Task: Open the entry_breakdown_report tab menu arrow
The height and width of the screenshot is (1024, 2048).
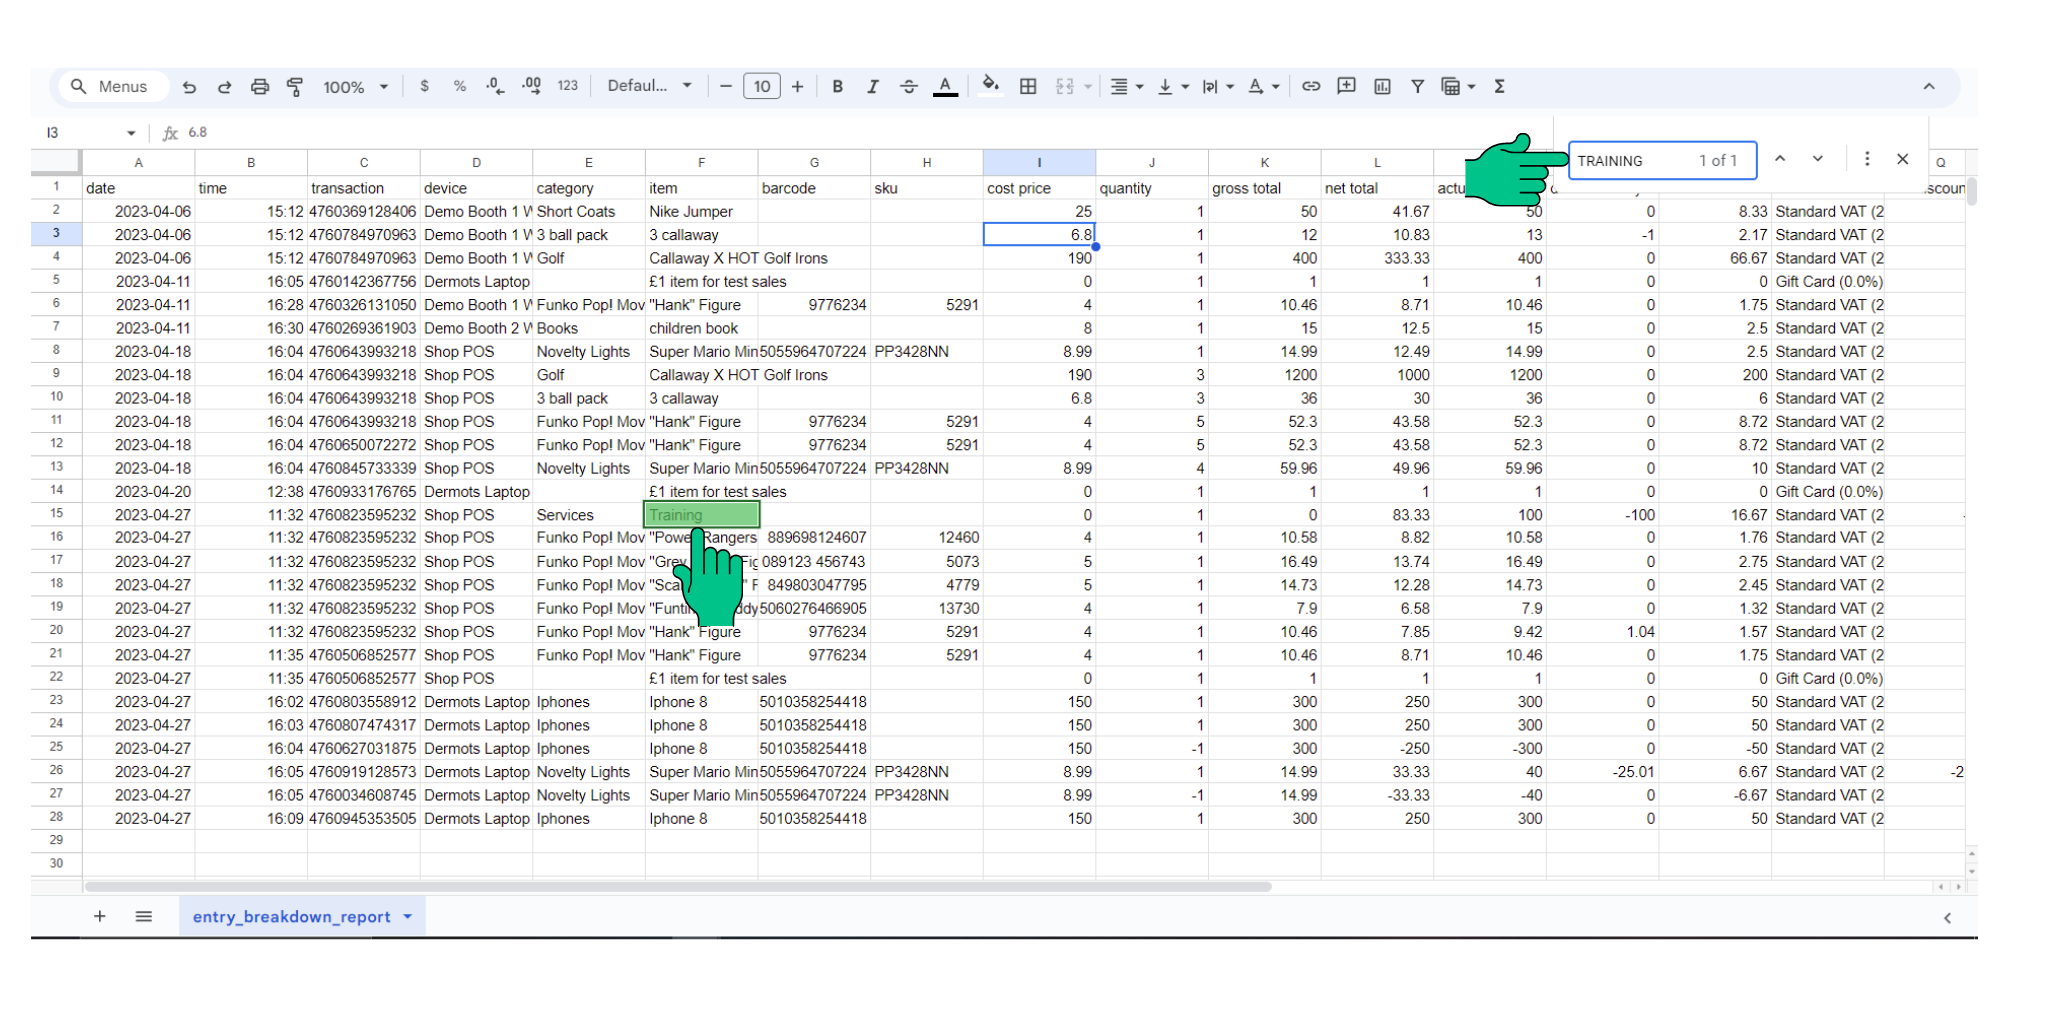Action: click(x=408, y=917)
